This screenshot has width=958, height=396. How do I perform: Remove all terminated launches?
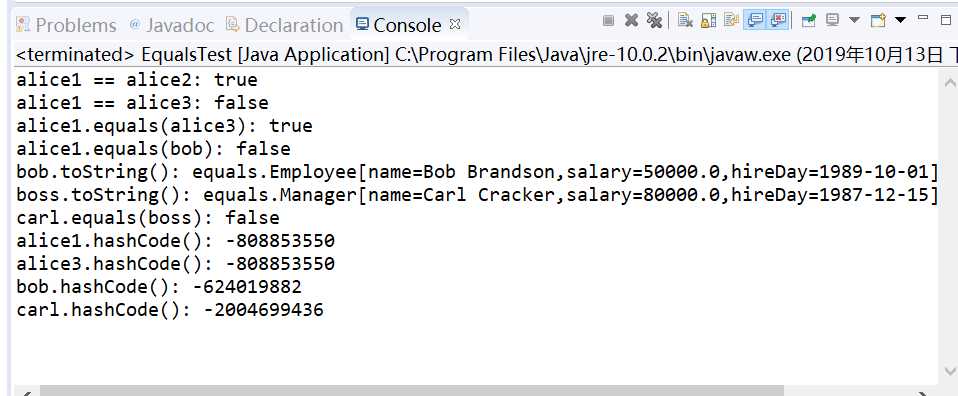(654, 21)
